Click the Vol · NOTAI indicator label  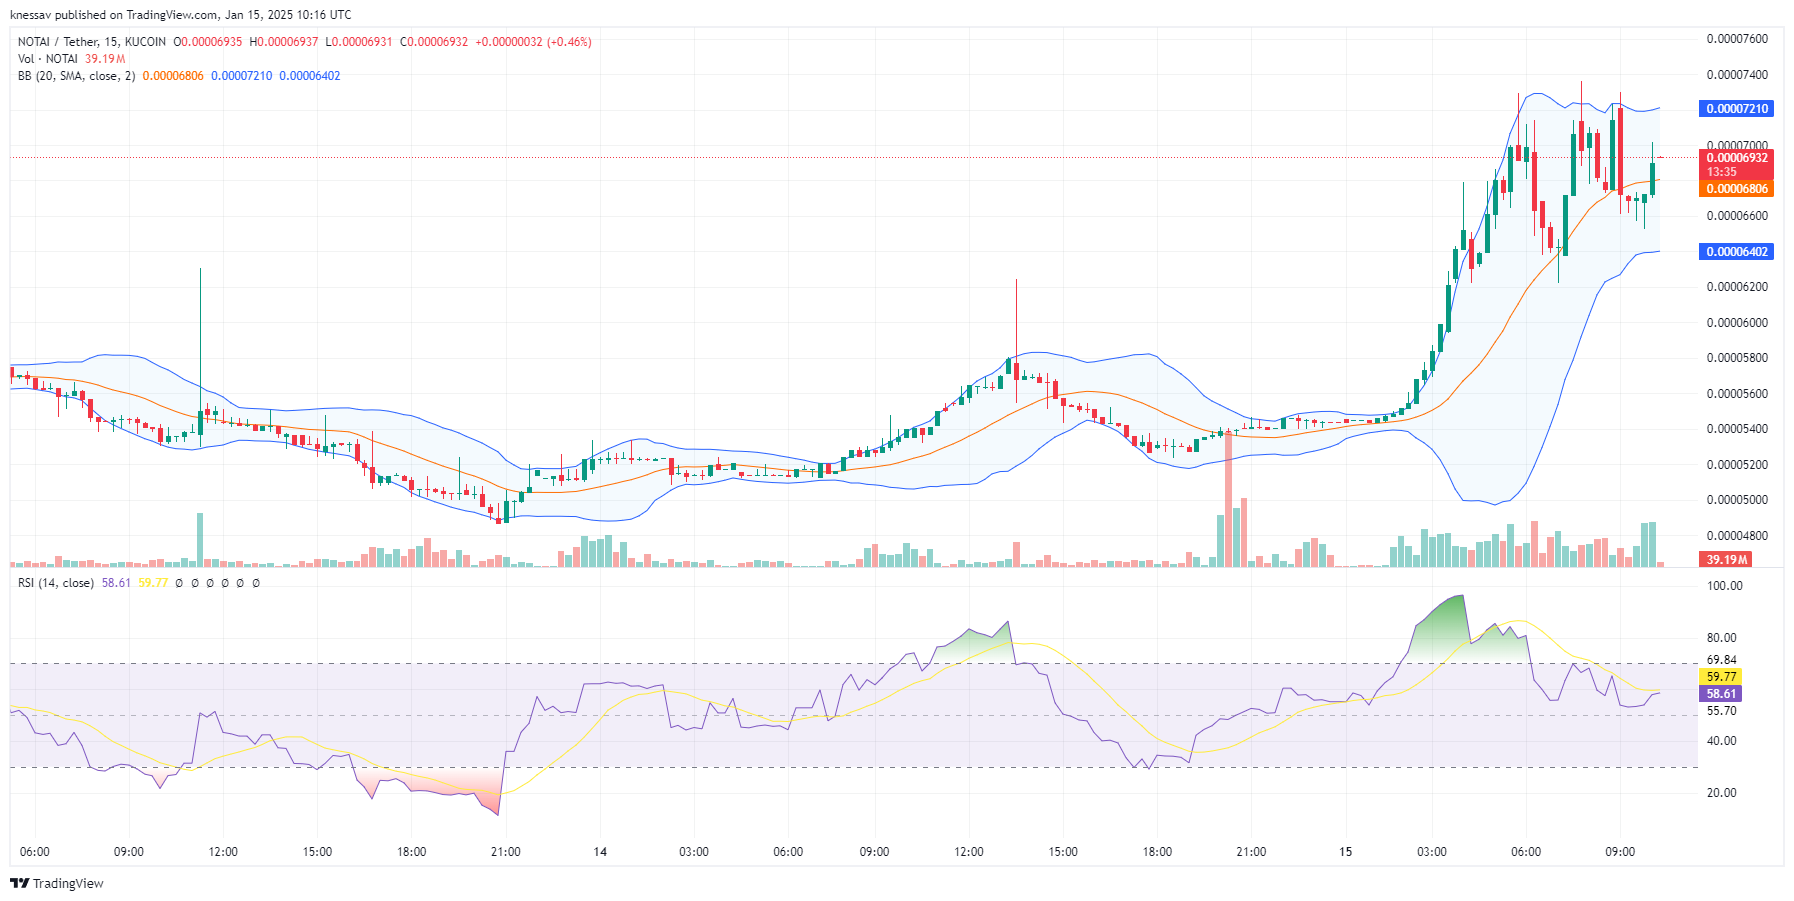point(48,59)
